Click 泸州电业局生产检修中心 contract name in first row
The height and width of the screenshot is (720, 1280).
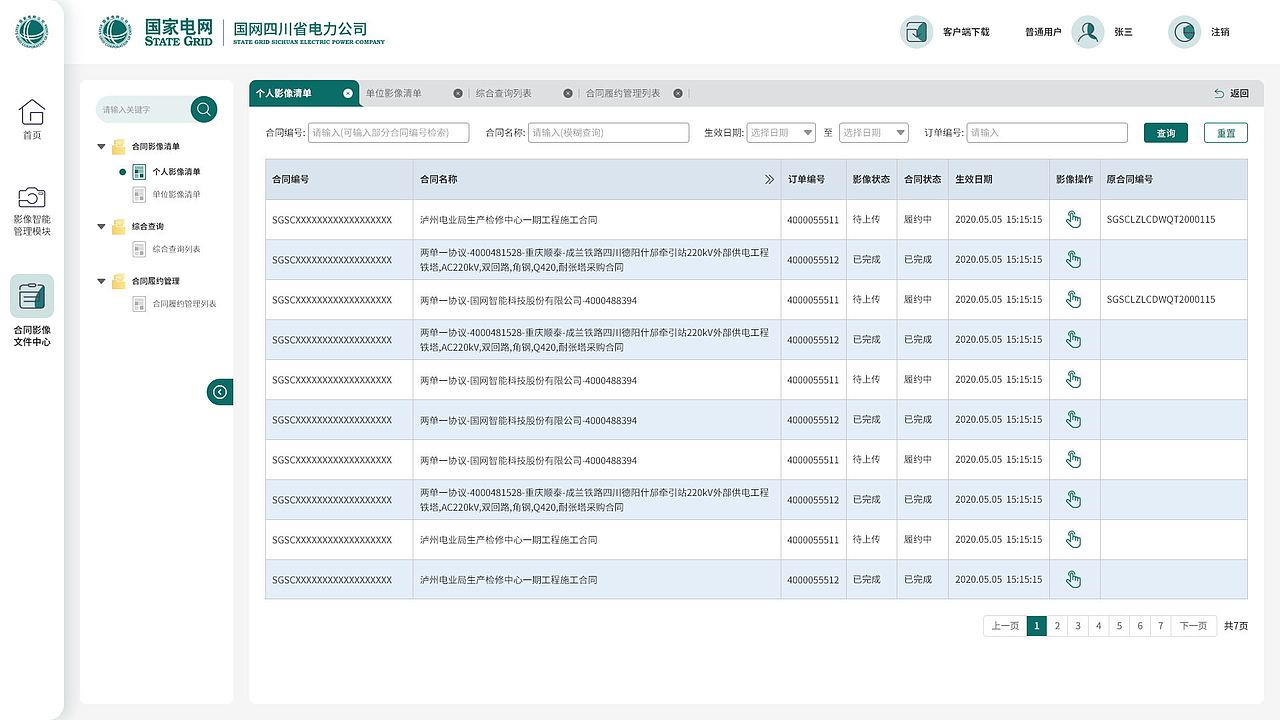[508, 219]
